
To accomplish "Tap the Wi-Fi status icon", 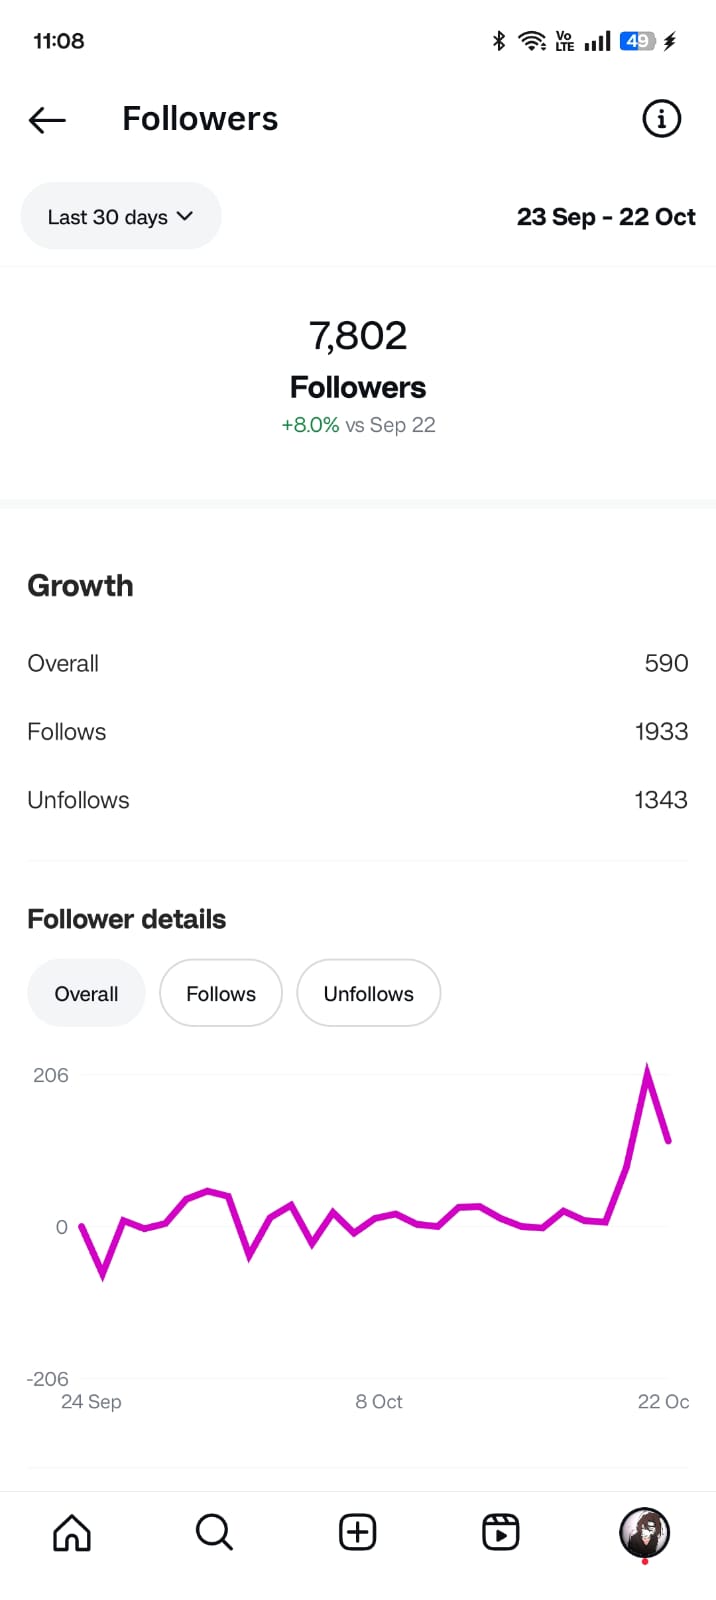I will tap(531, 41).
